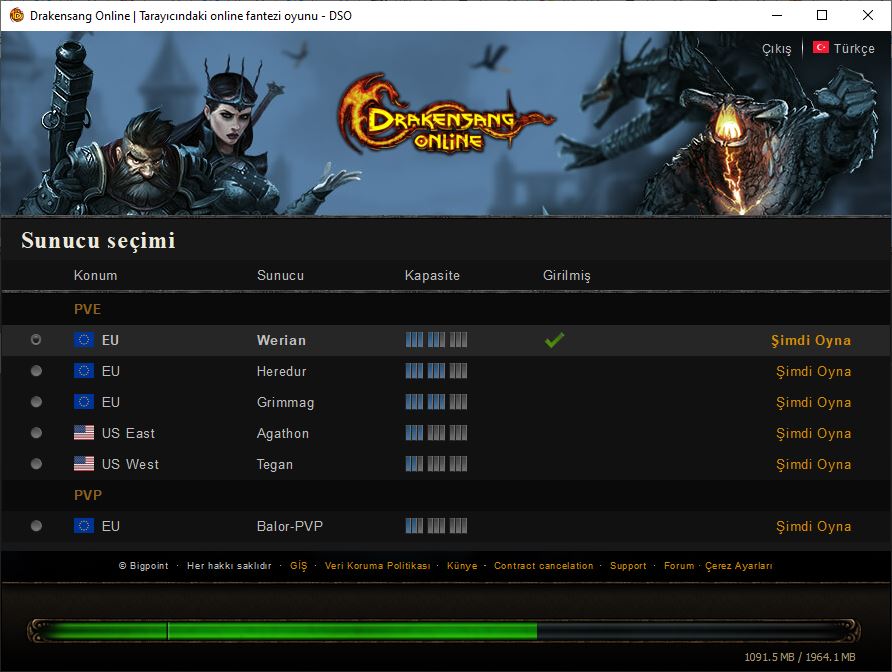Click the US flag in the Tegan row

click(x=84, y=464)
